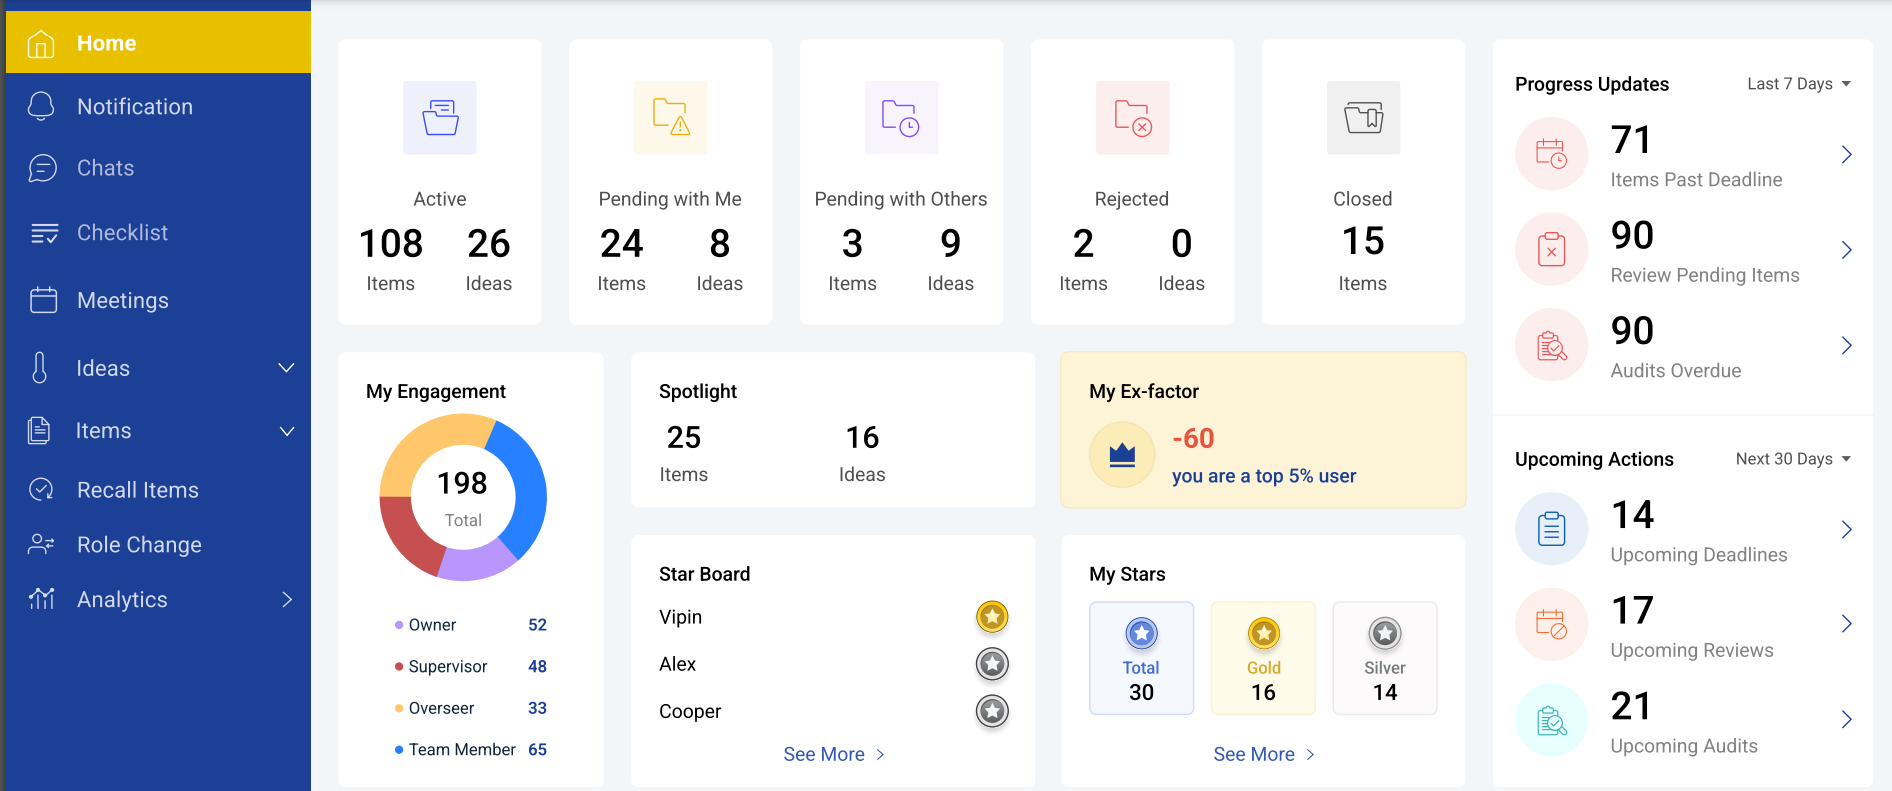The image size is (1892, 791).
Task: Click the Review Pending Items clipboard icon
Action: point(1552,249)
